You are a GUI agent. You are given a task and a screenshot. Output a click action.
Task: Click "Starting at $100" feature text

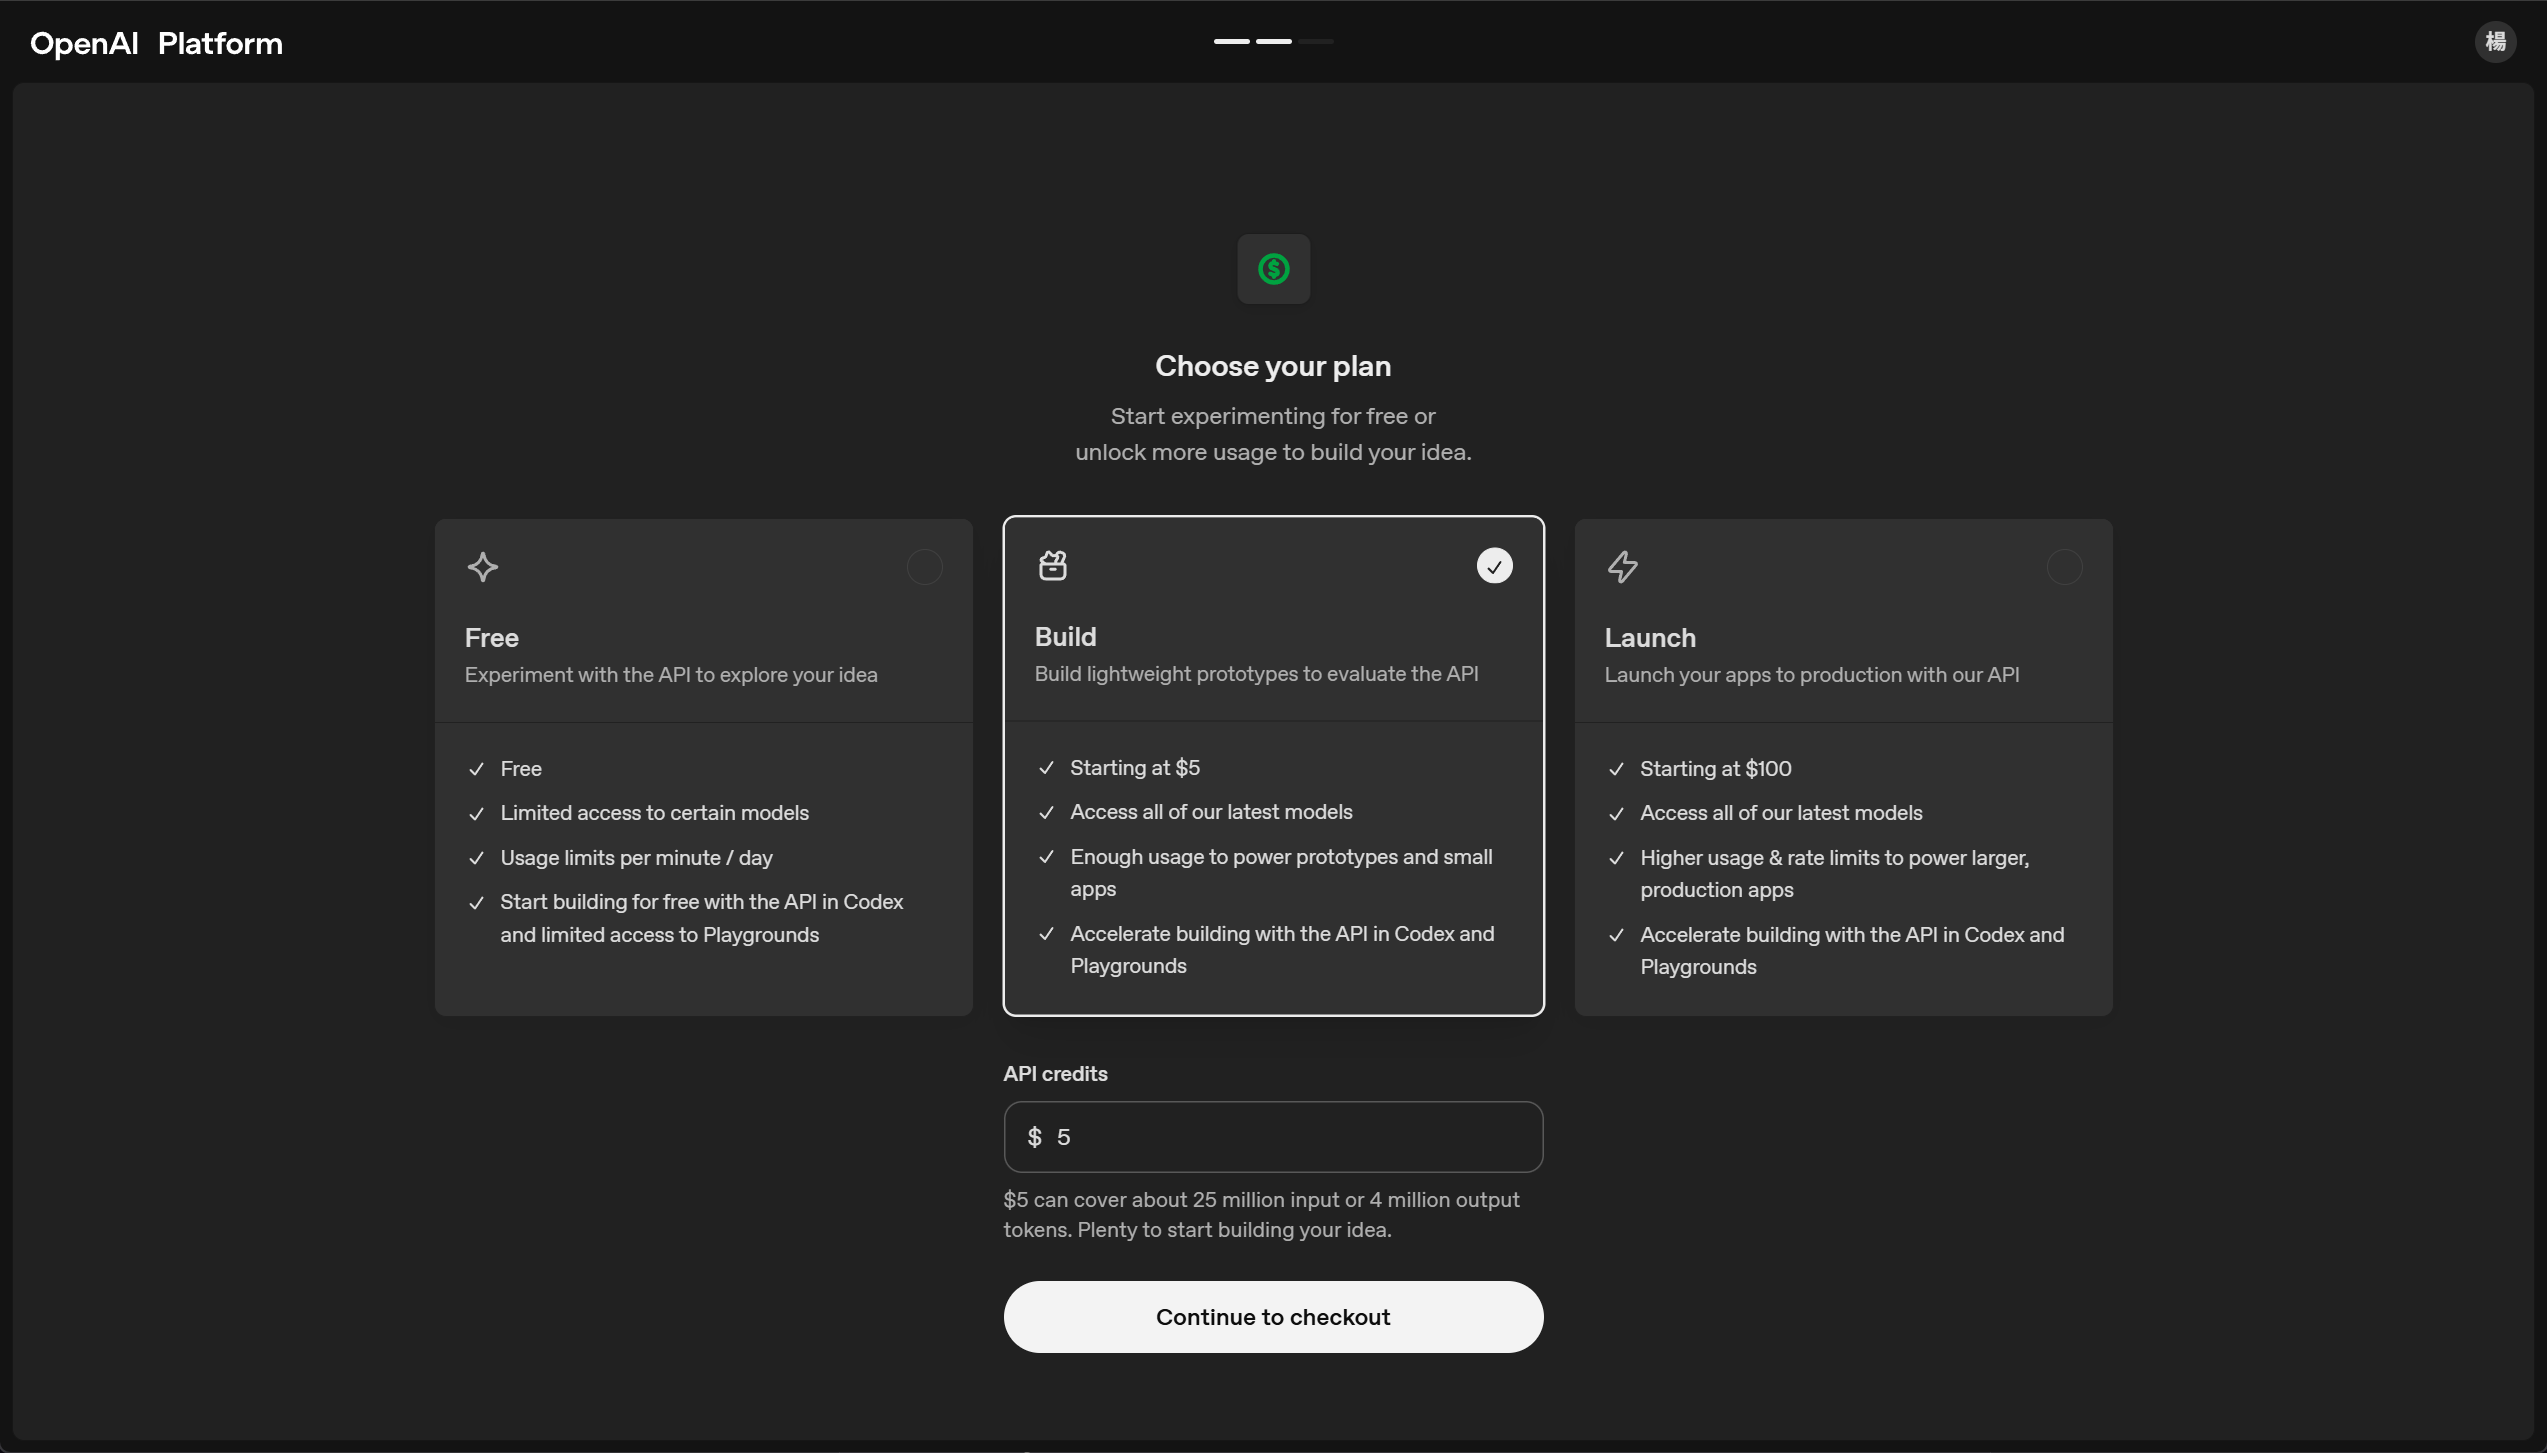click(x=1715, y=769)
